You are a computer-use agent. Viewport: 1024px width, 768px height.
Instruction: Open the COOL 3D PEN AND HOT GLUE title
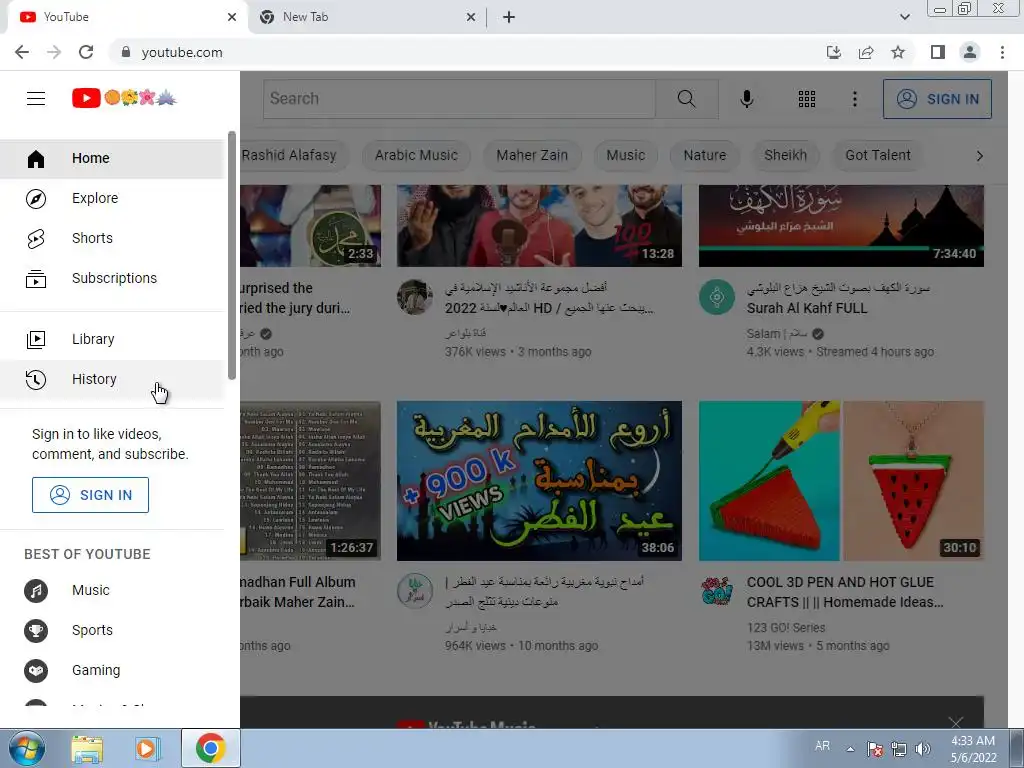[845, 592]
